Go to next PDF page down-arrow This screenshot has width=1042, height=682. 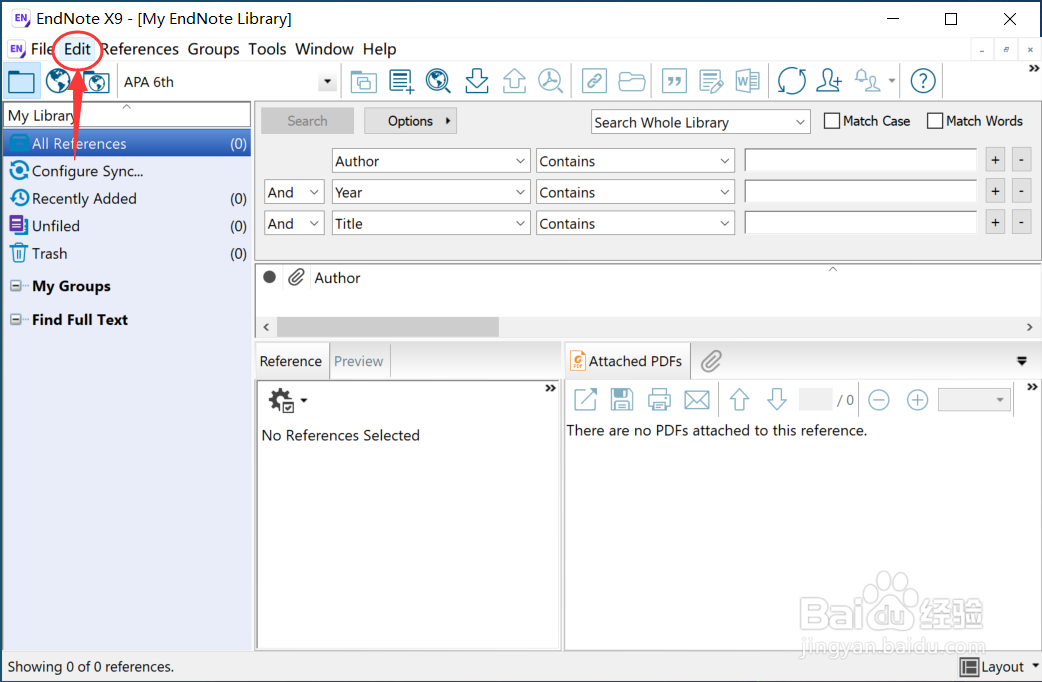click(776, 399)
